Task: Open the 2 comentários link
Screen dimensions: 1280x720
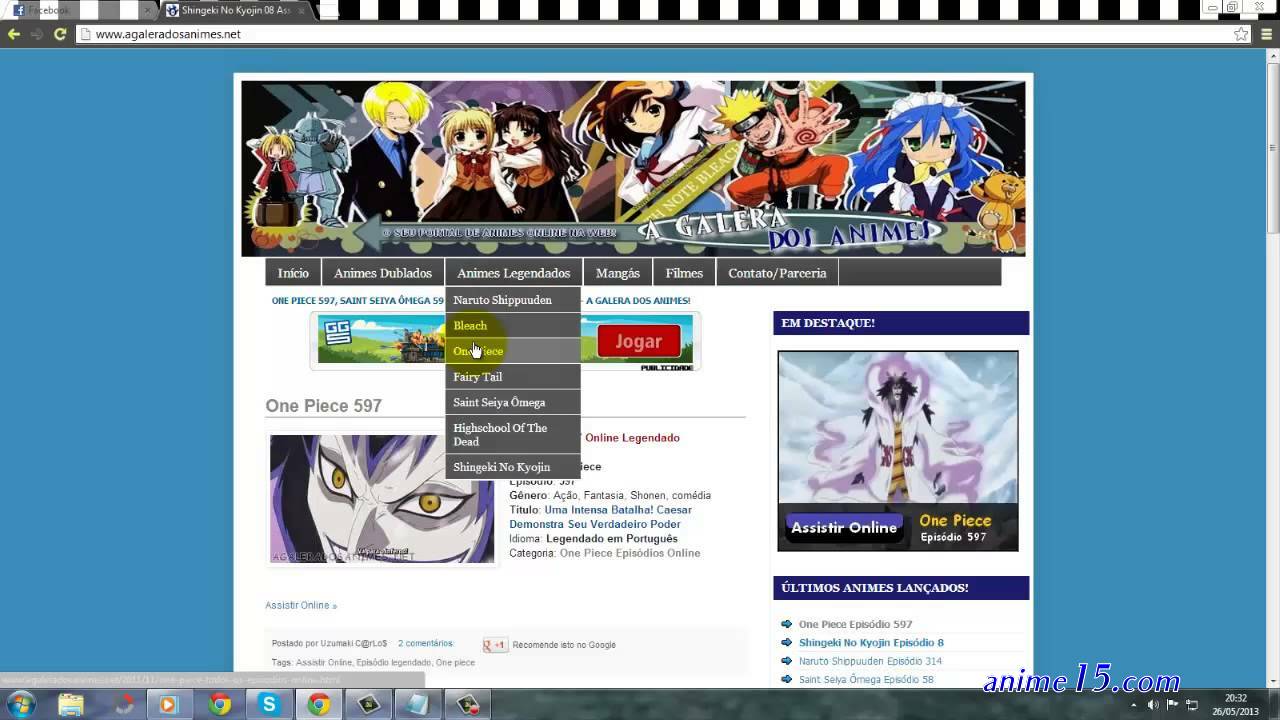Action: pyautogui.click(x=425, y=643)
